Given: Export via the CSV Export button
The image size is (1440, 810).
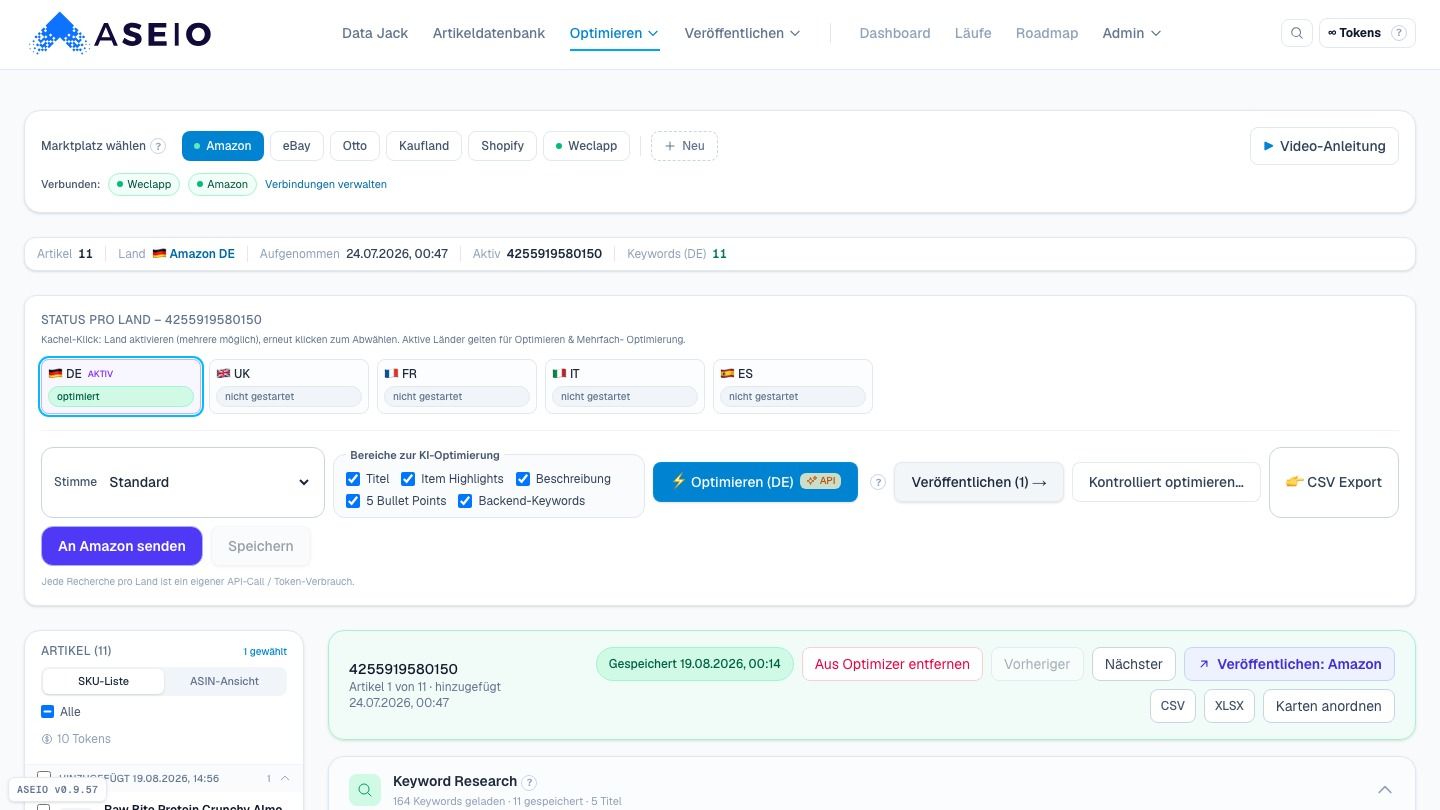Looking at the screenshot, I should pos(1334,482).
